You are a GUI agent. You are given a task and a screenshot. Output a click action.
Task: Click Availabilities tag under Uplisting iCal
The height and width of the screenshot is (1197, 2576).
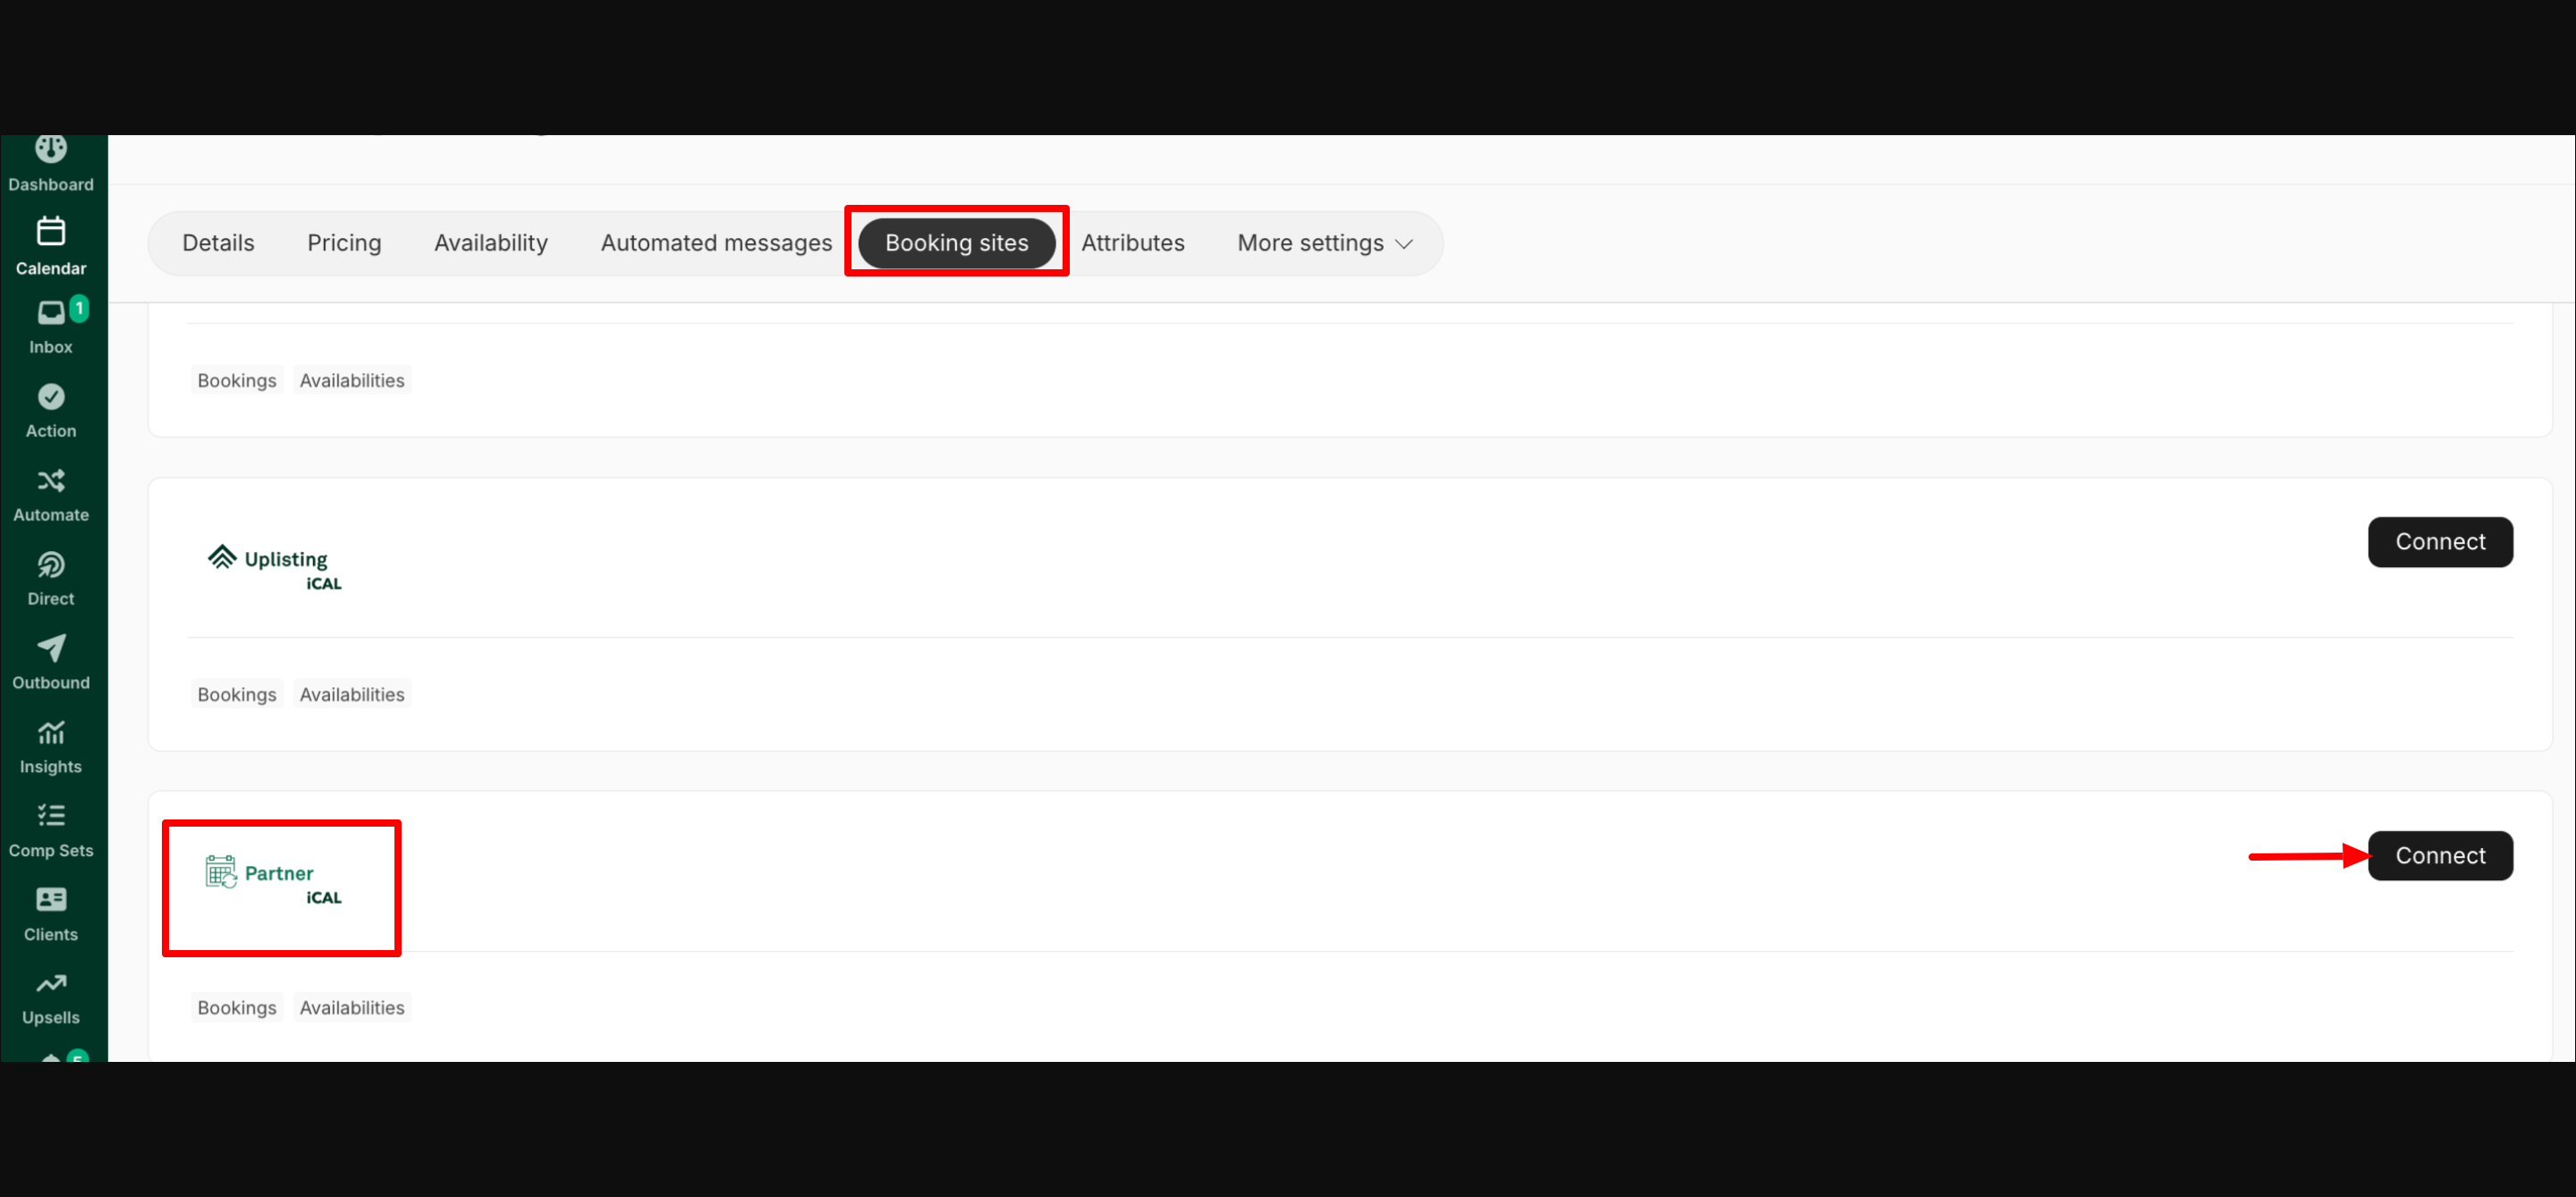click(x=352, y=694)
